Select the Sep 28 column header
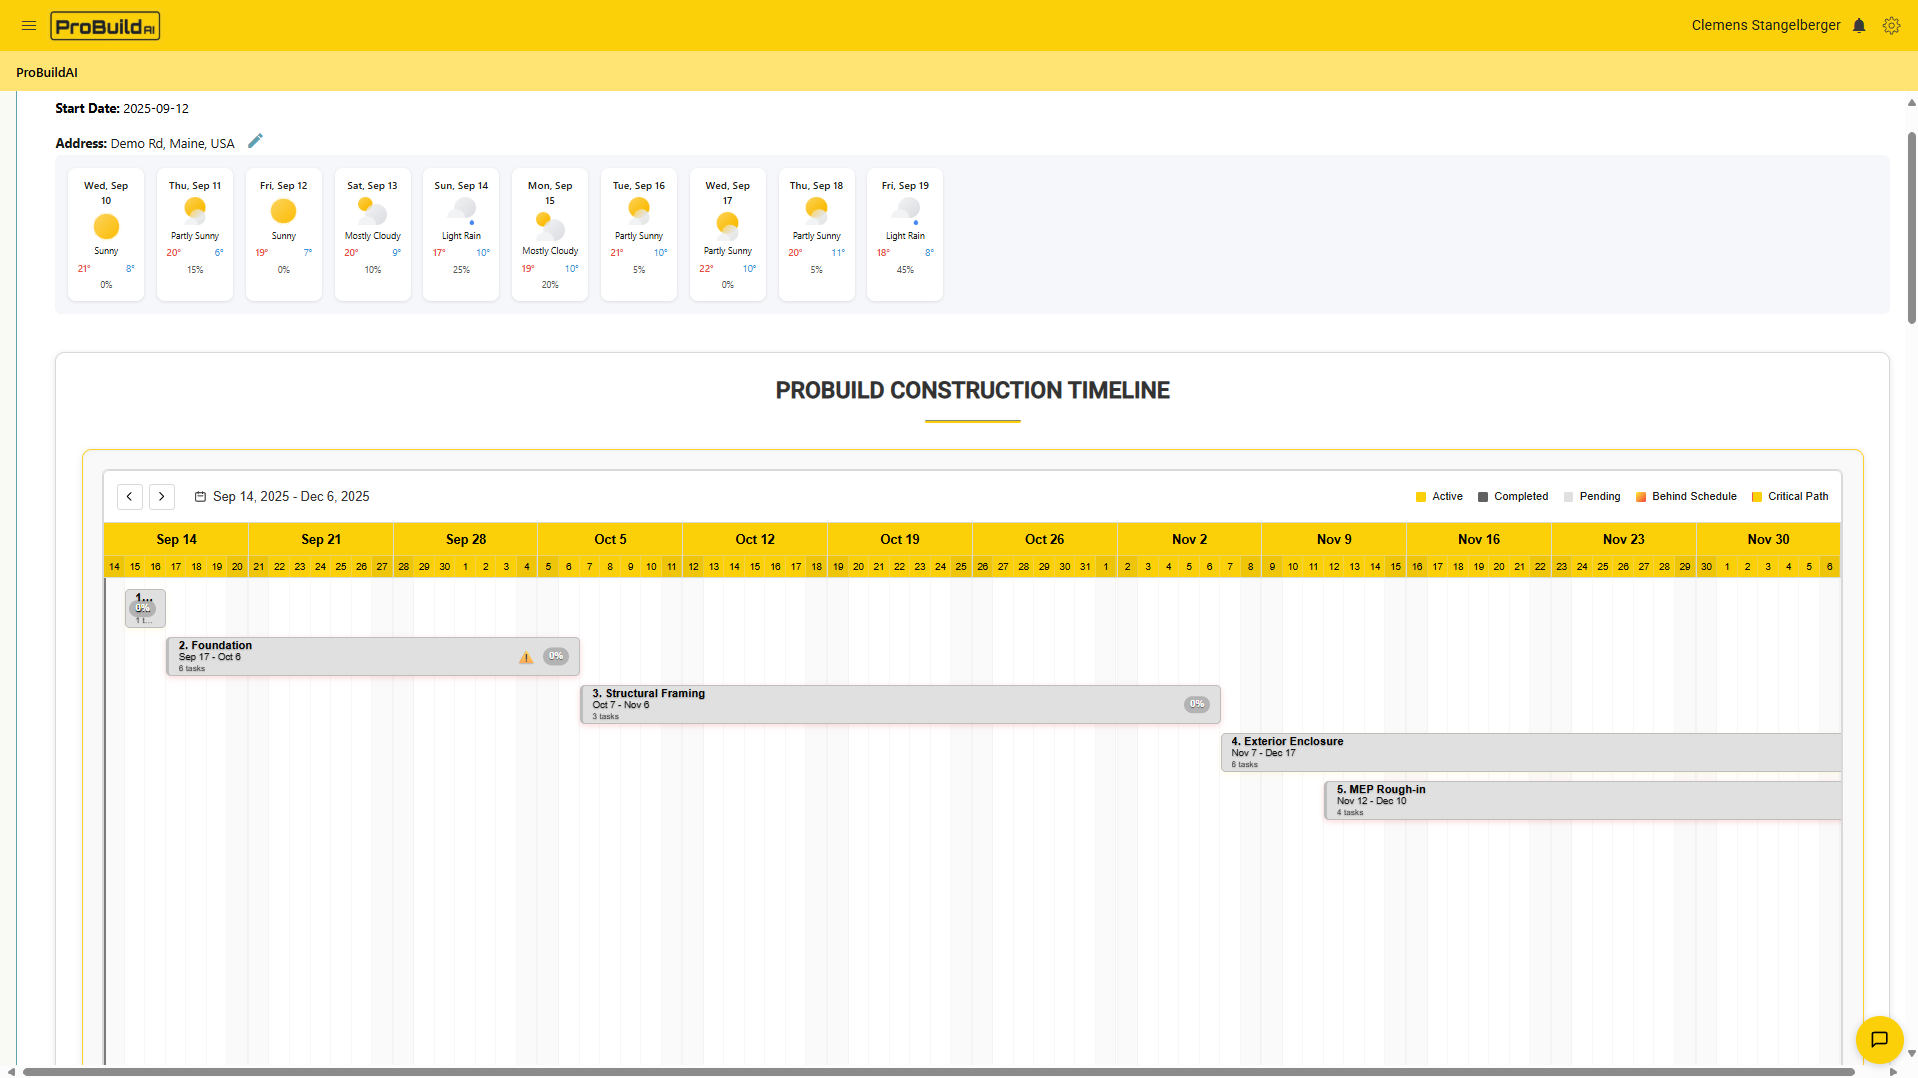 [466, 539]
